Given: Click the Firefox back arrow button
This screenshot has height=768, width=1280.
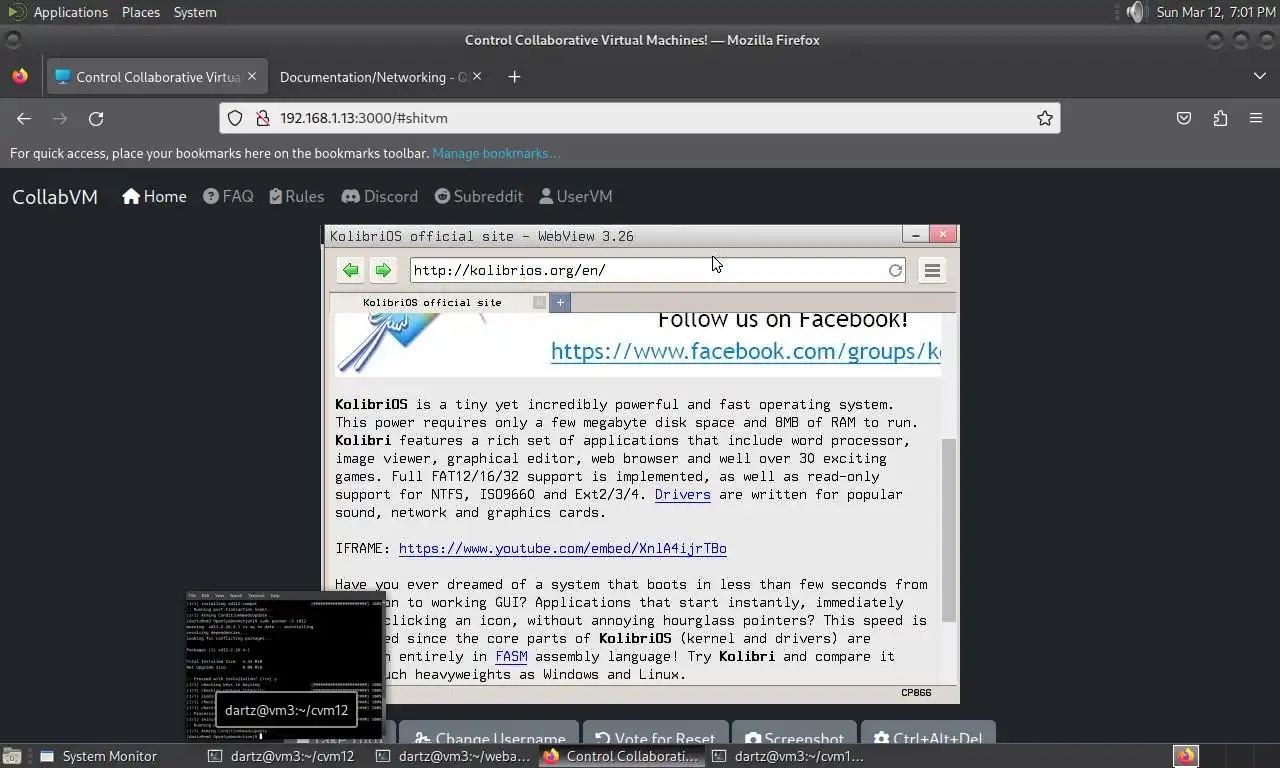Looking at the screenshot, I should [24, 118].
